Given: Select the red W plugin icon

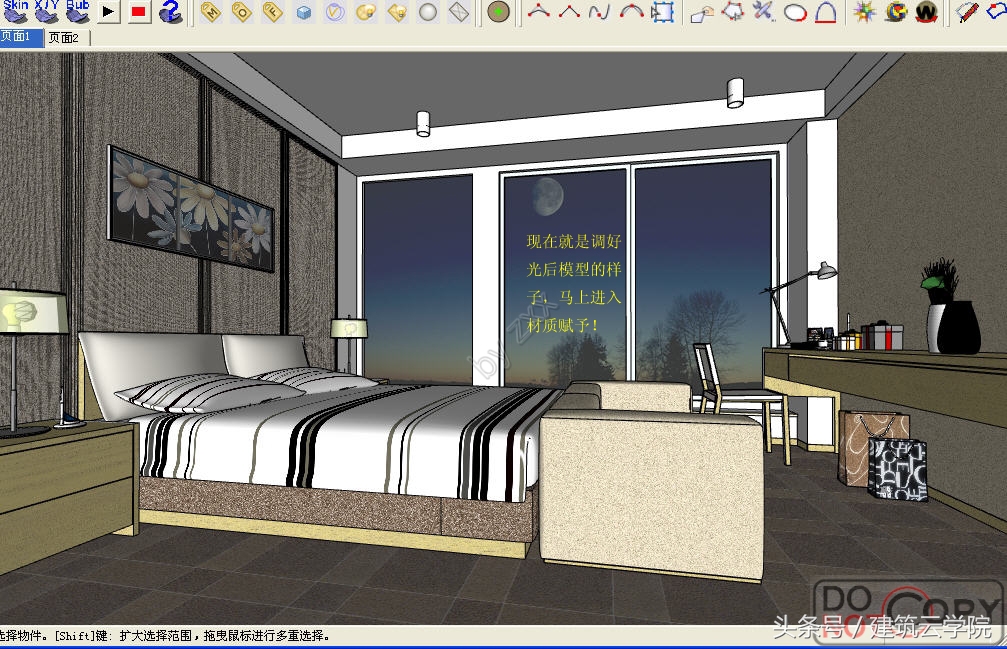Looking at the screenshot, I should [926, 13].
